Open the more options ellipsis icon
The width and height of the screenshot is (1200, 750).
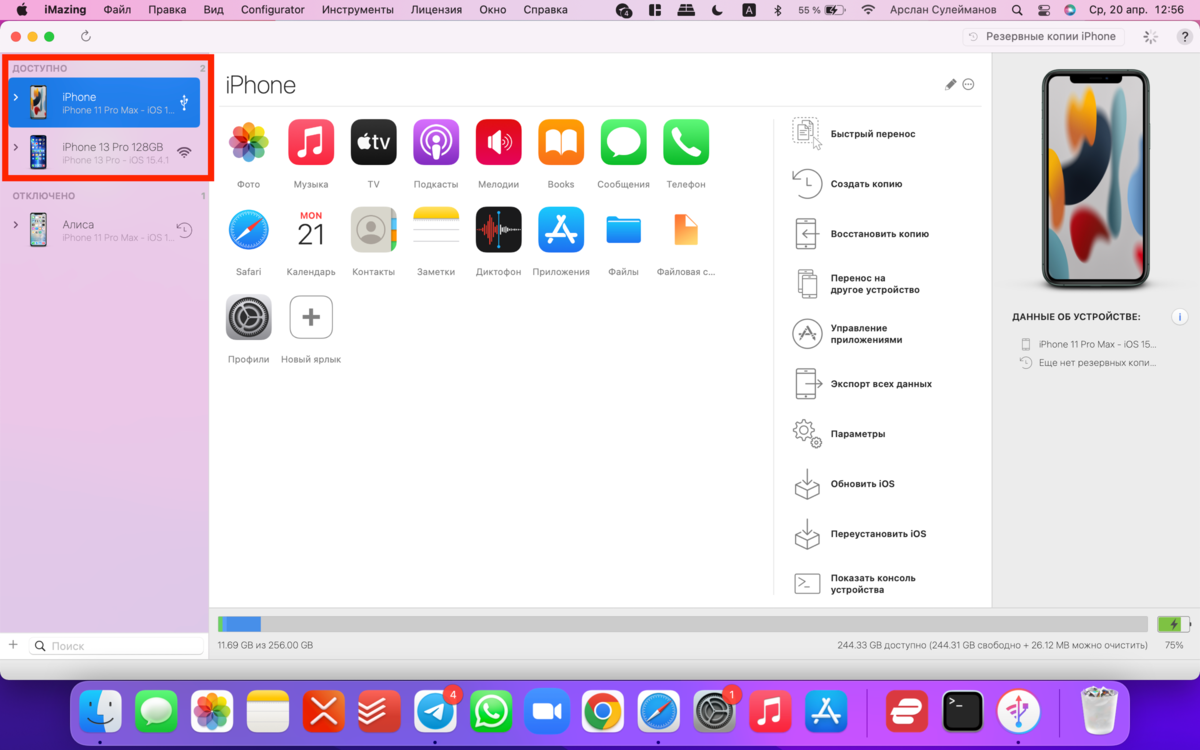point(968,85)
